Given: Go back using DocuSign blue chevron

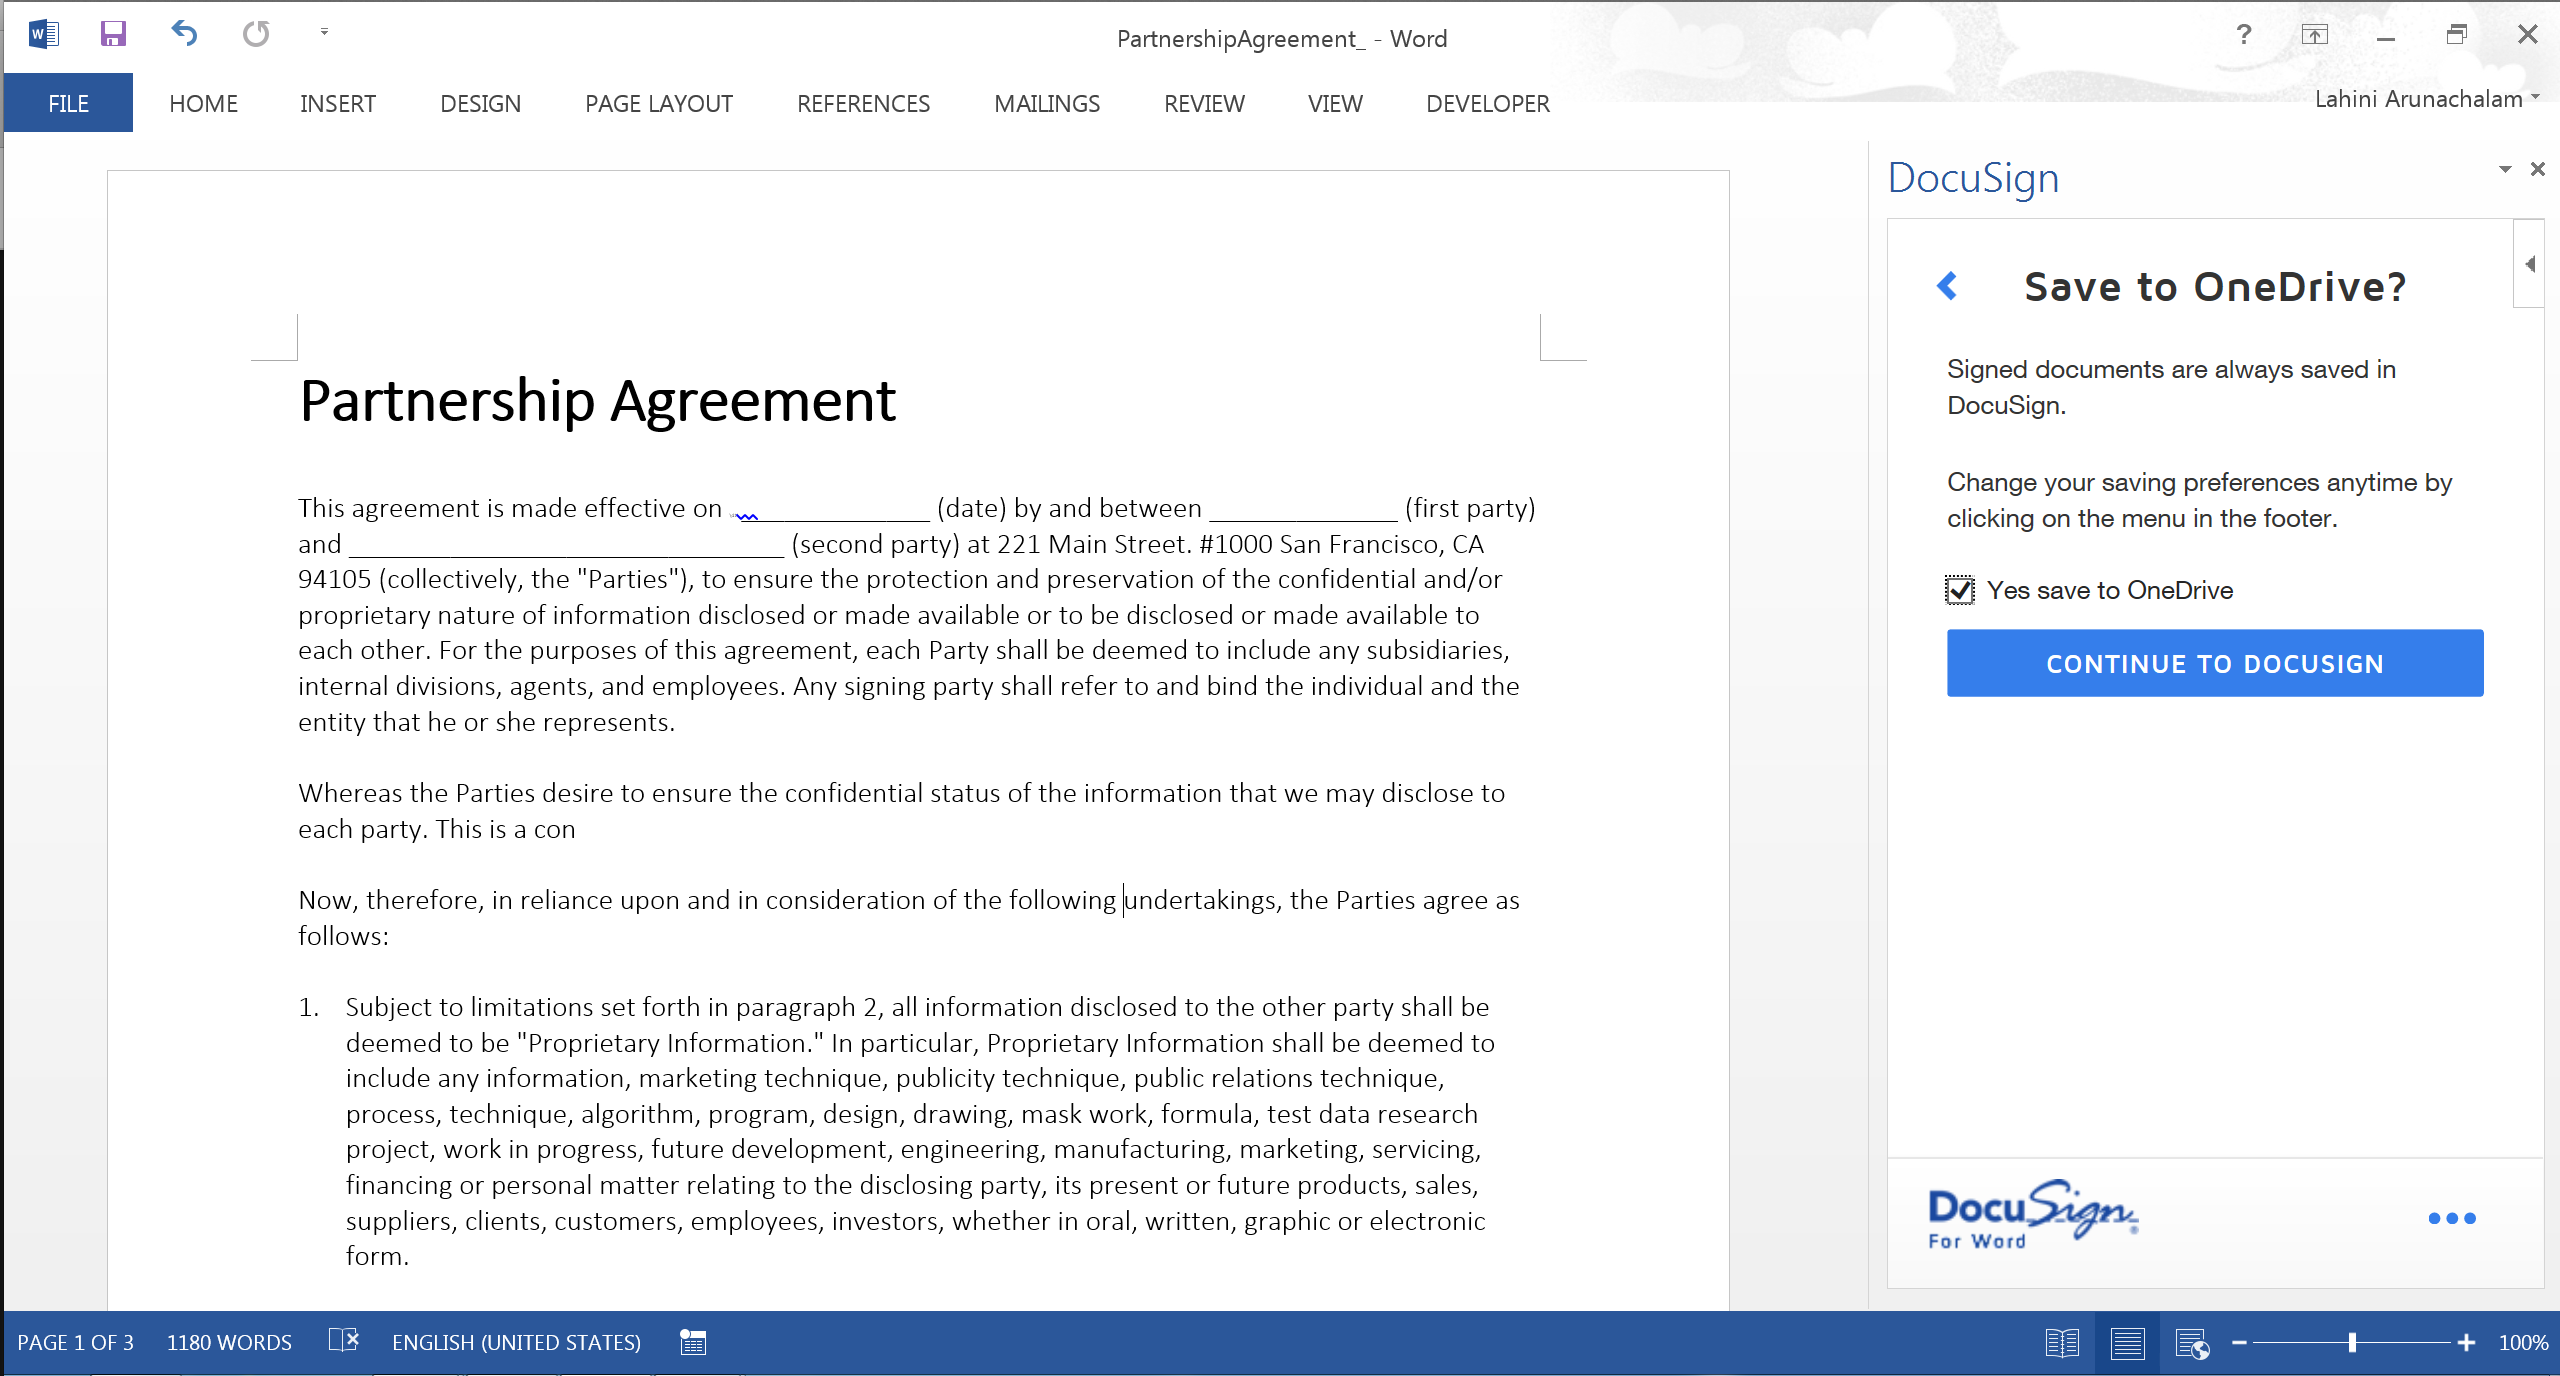Looking at the screenshot, I should [x=1947, y=286].
